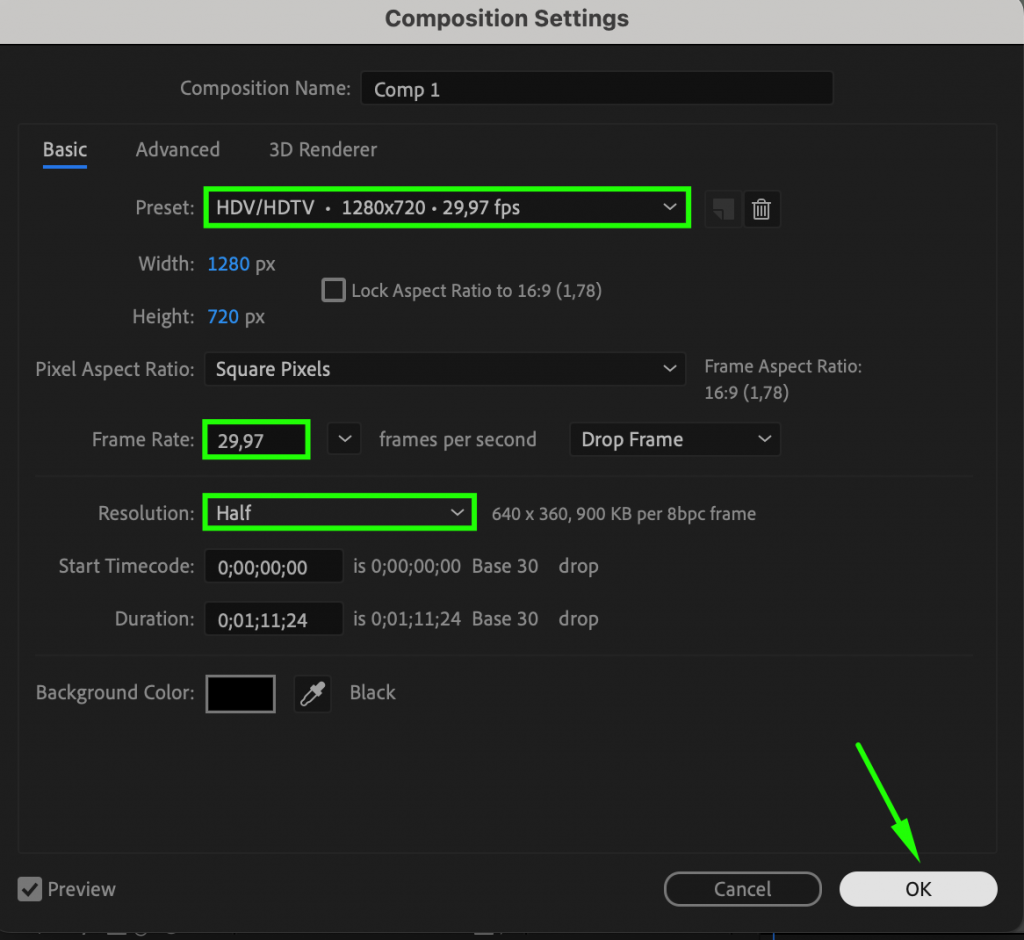The height and width of the screenshot is (940, 1024).
Task: Click the Duration field
Action: [x=273, y=618]
